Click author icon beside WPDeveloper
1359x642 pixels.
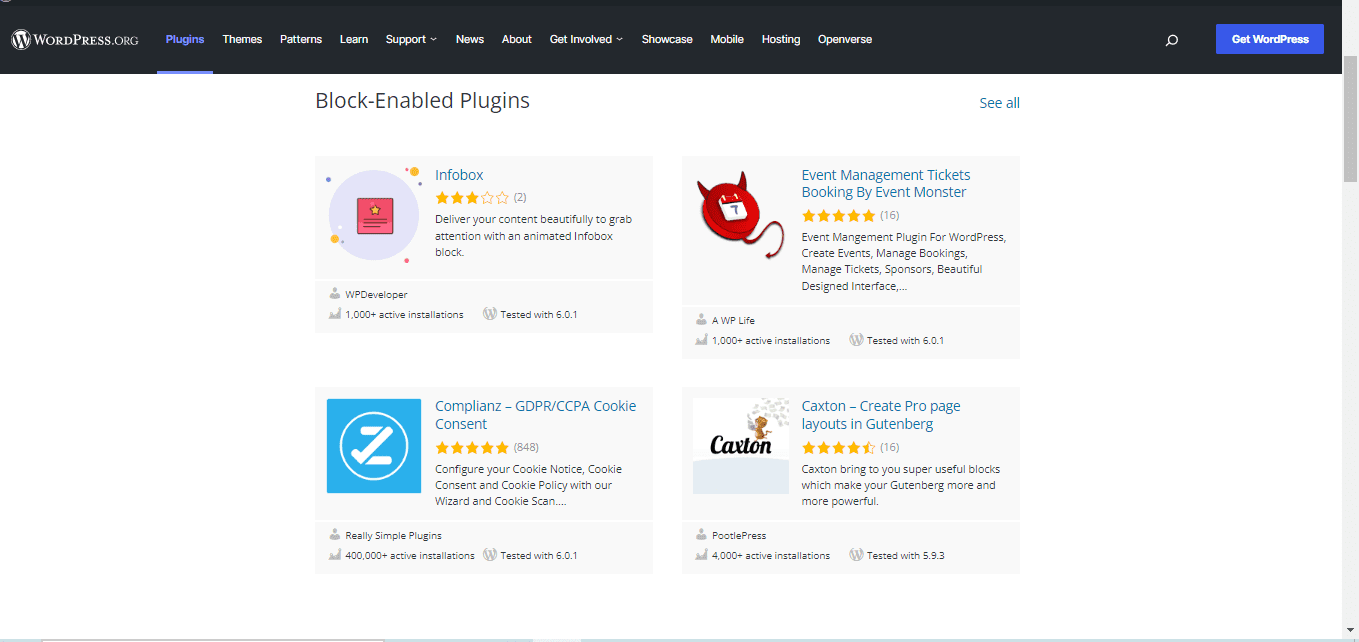335,294
